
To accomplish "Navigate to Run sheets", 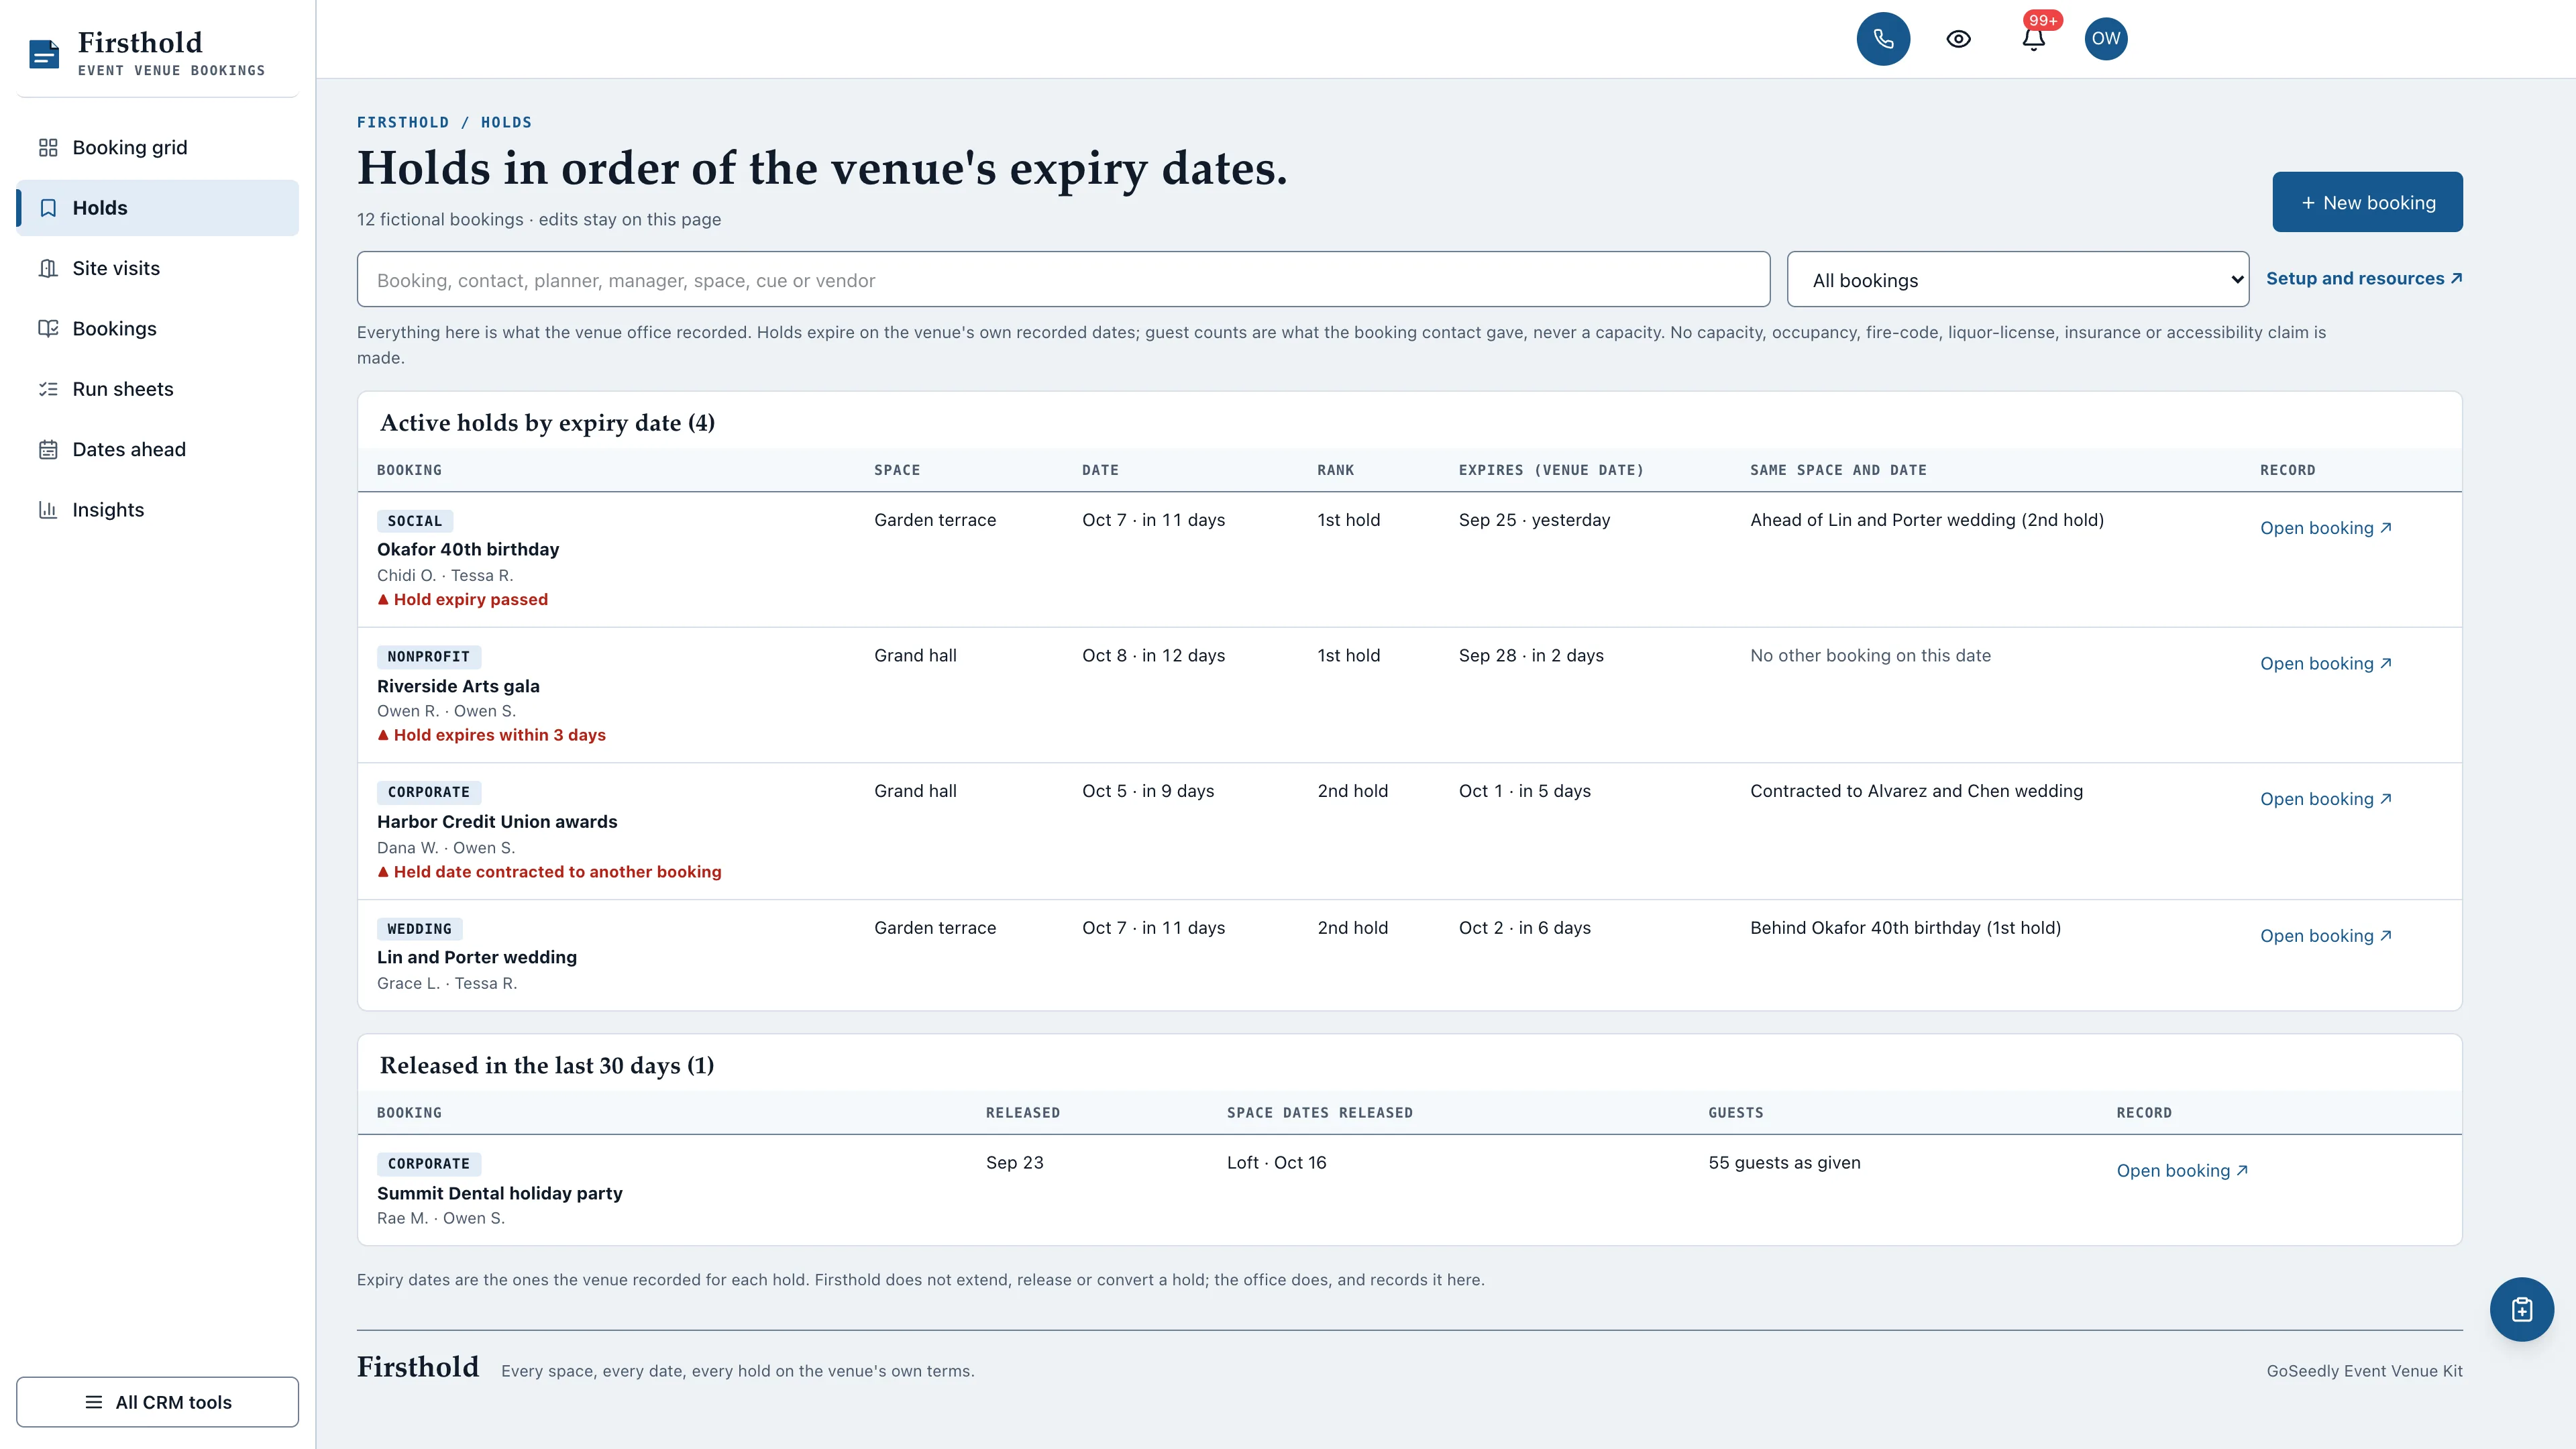I will tap(157, 389).
